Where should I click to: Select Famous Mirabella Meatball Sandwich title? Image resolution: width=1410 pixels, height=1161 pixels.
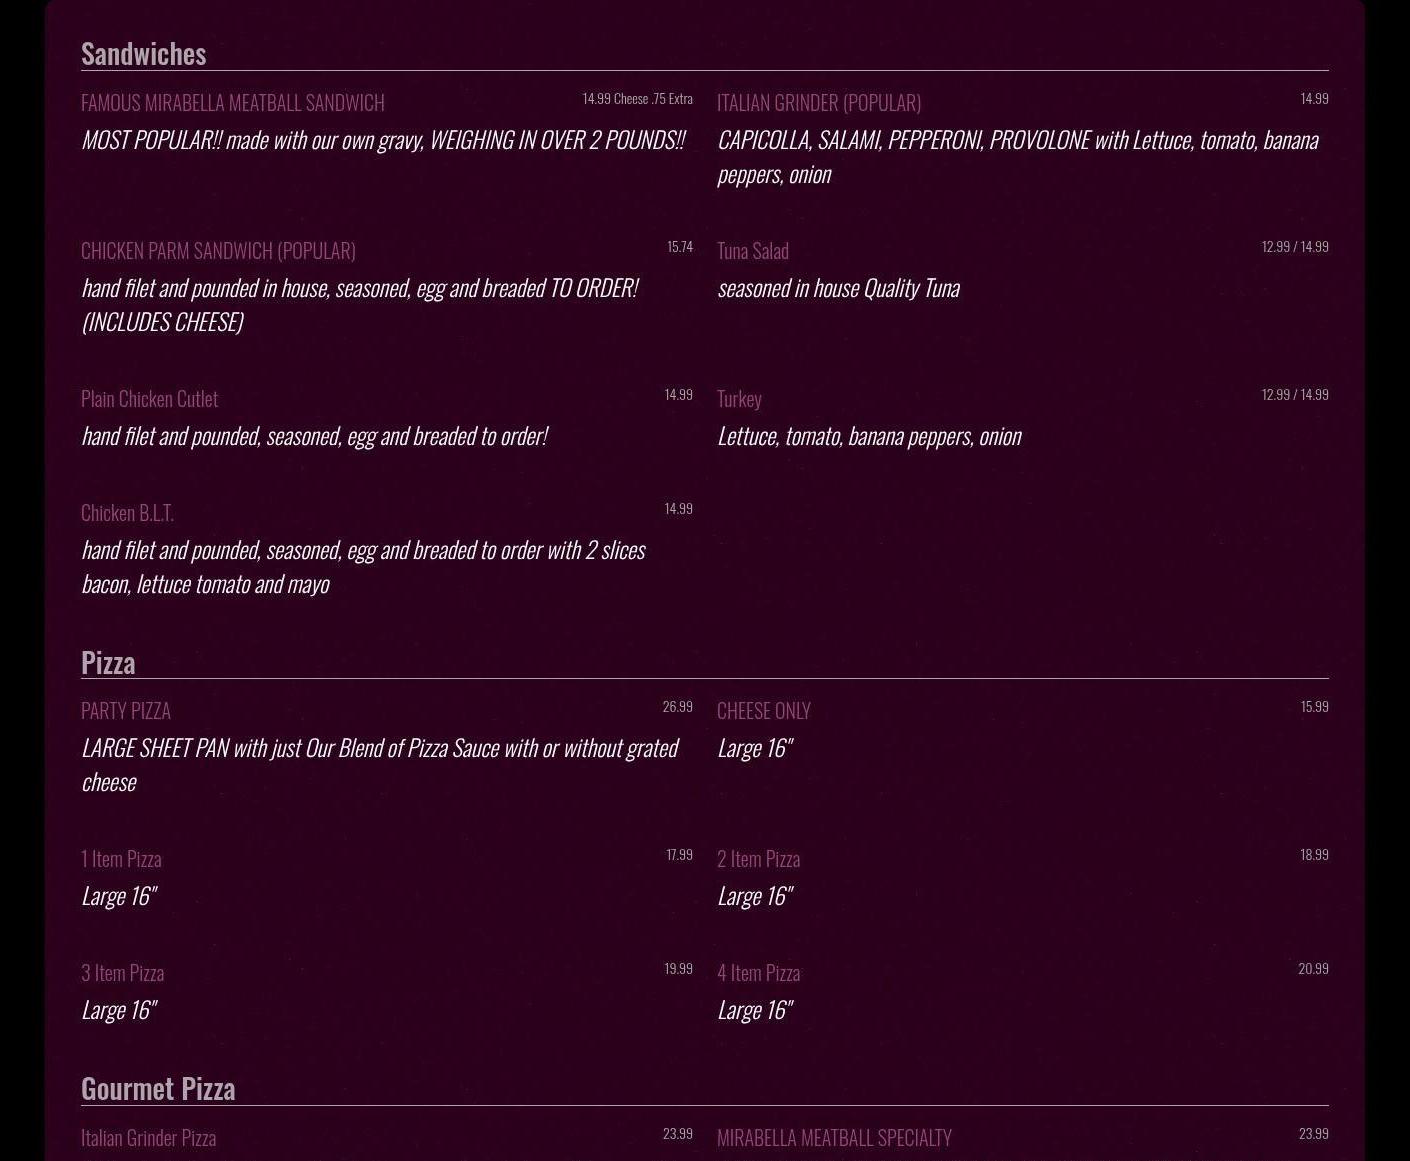pos(232,103)
